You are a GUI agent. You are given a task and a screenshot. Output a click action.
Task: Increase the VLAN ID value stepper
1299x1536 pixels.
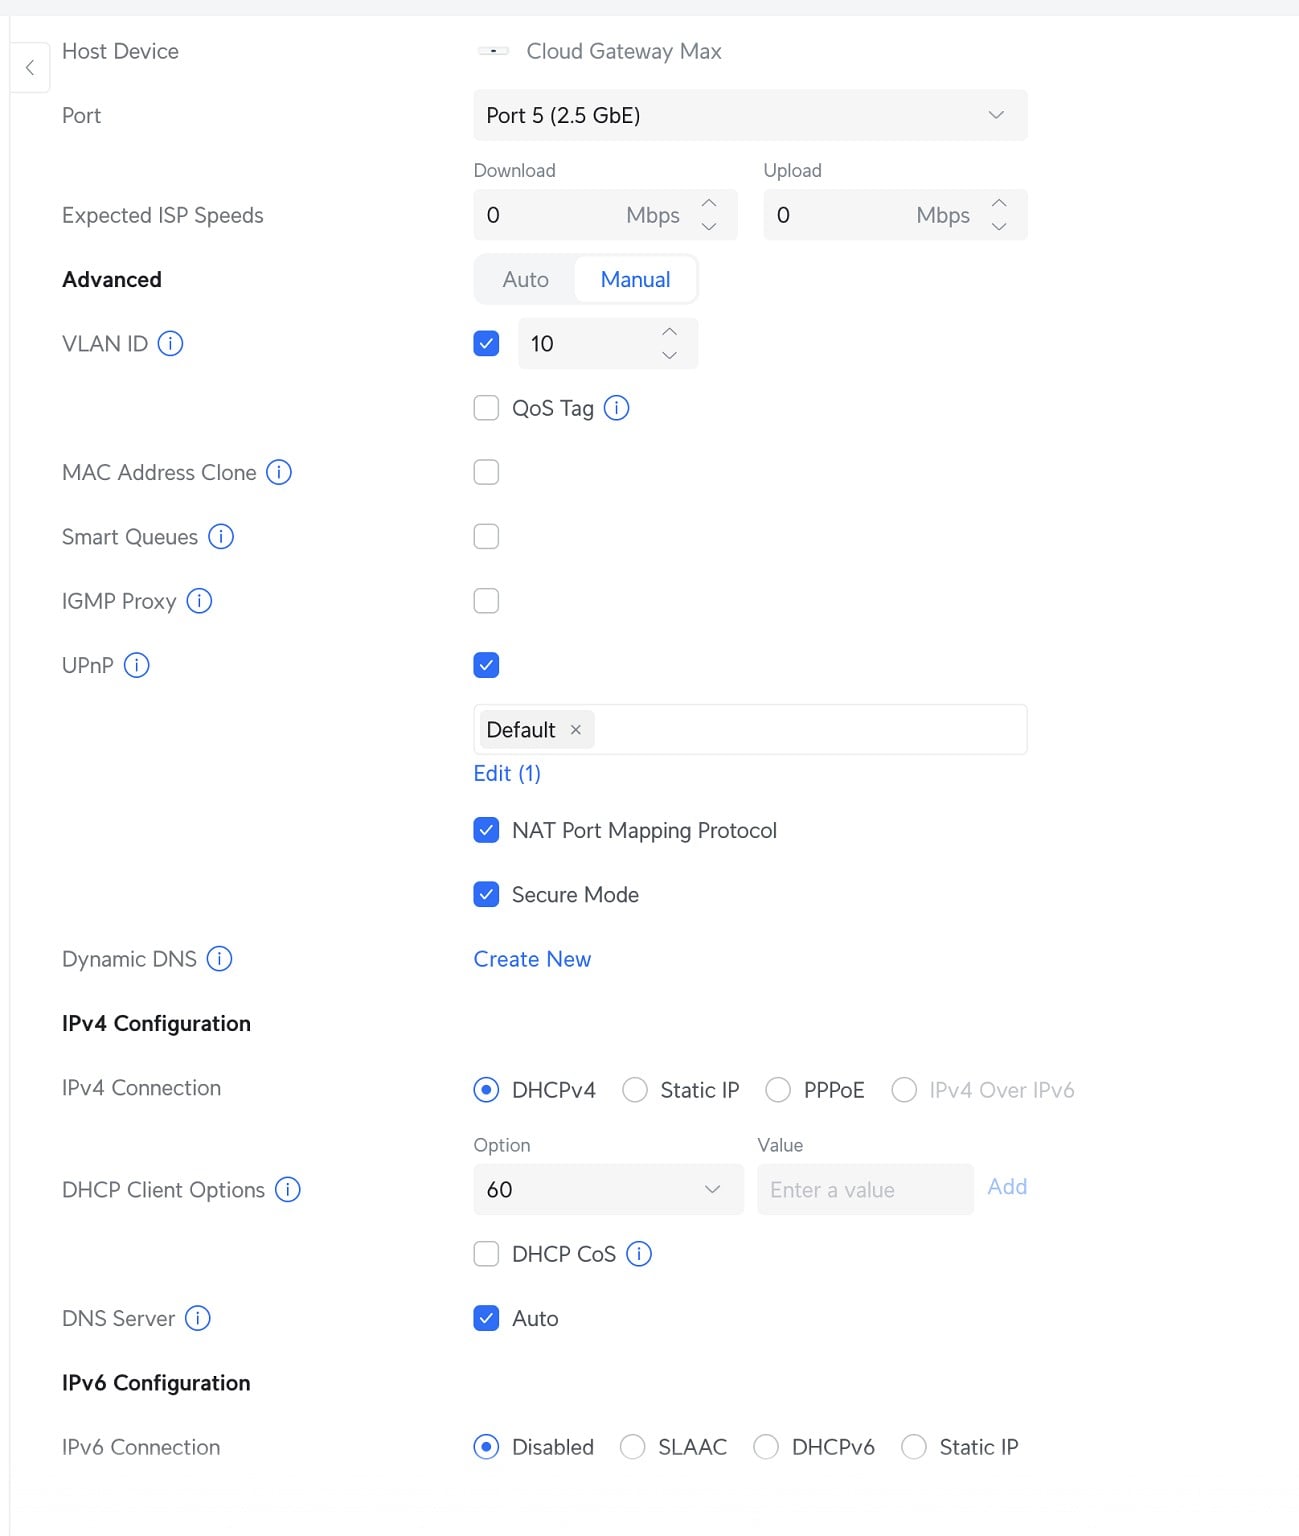point(670,332)
